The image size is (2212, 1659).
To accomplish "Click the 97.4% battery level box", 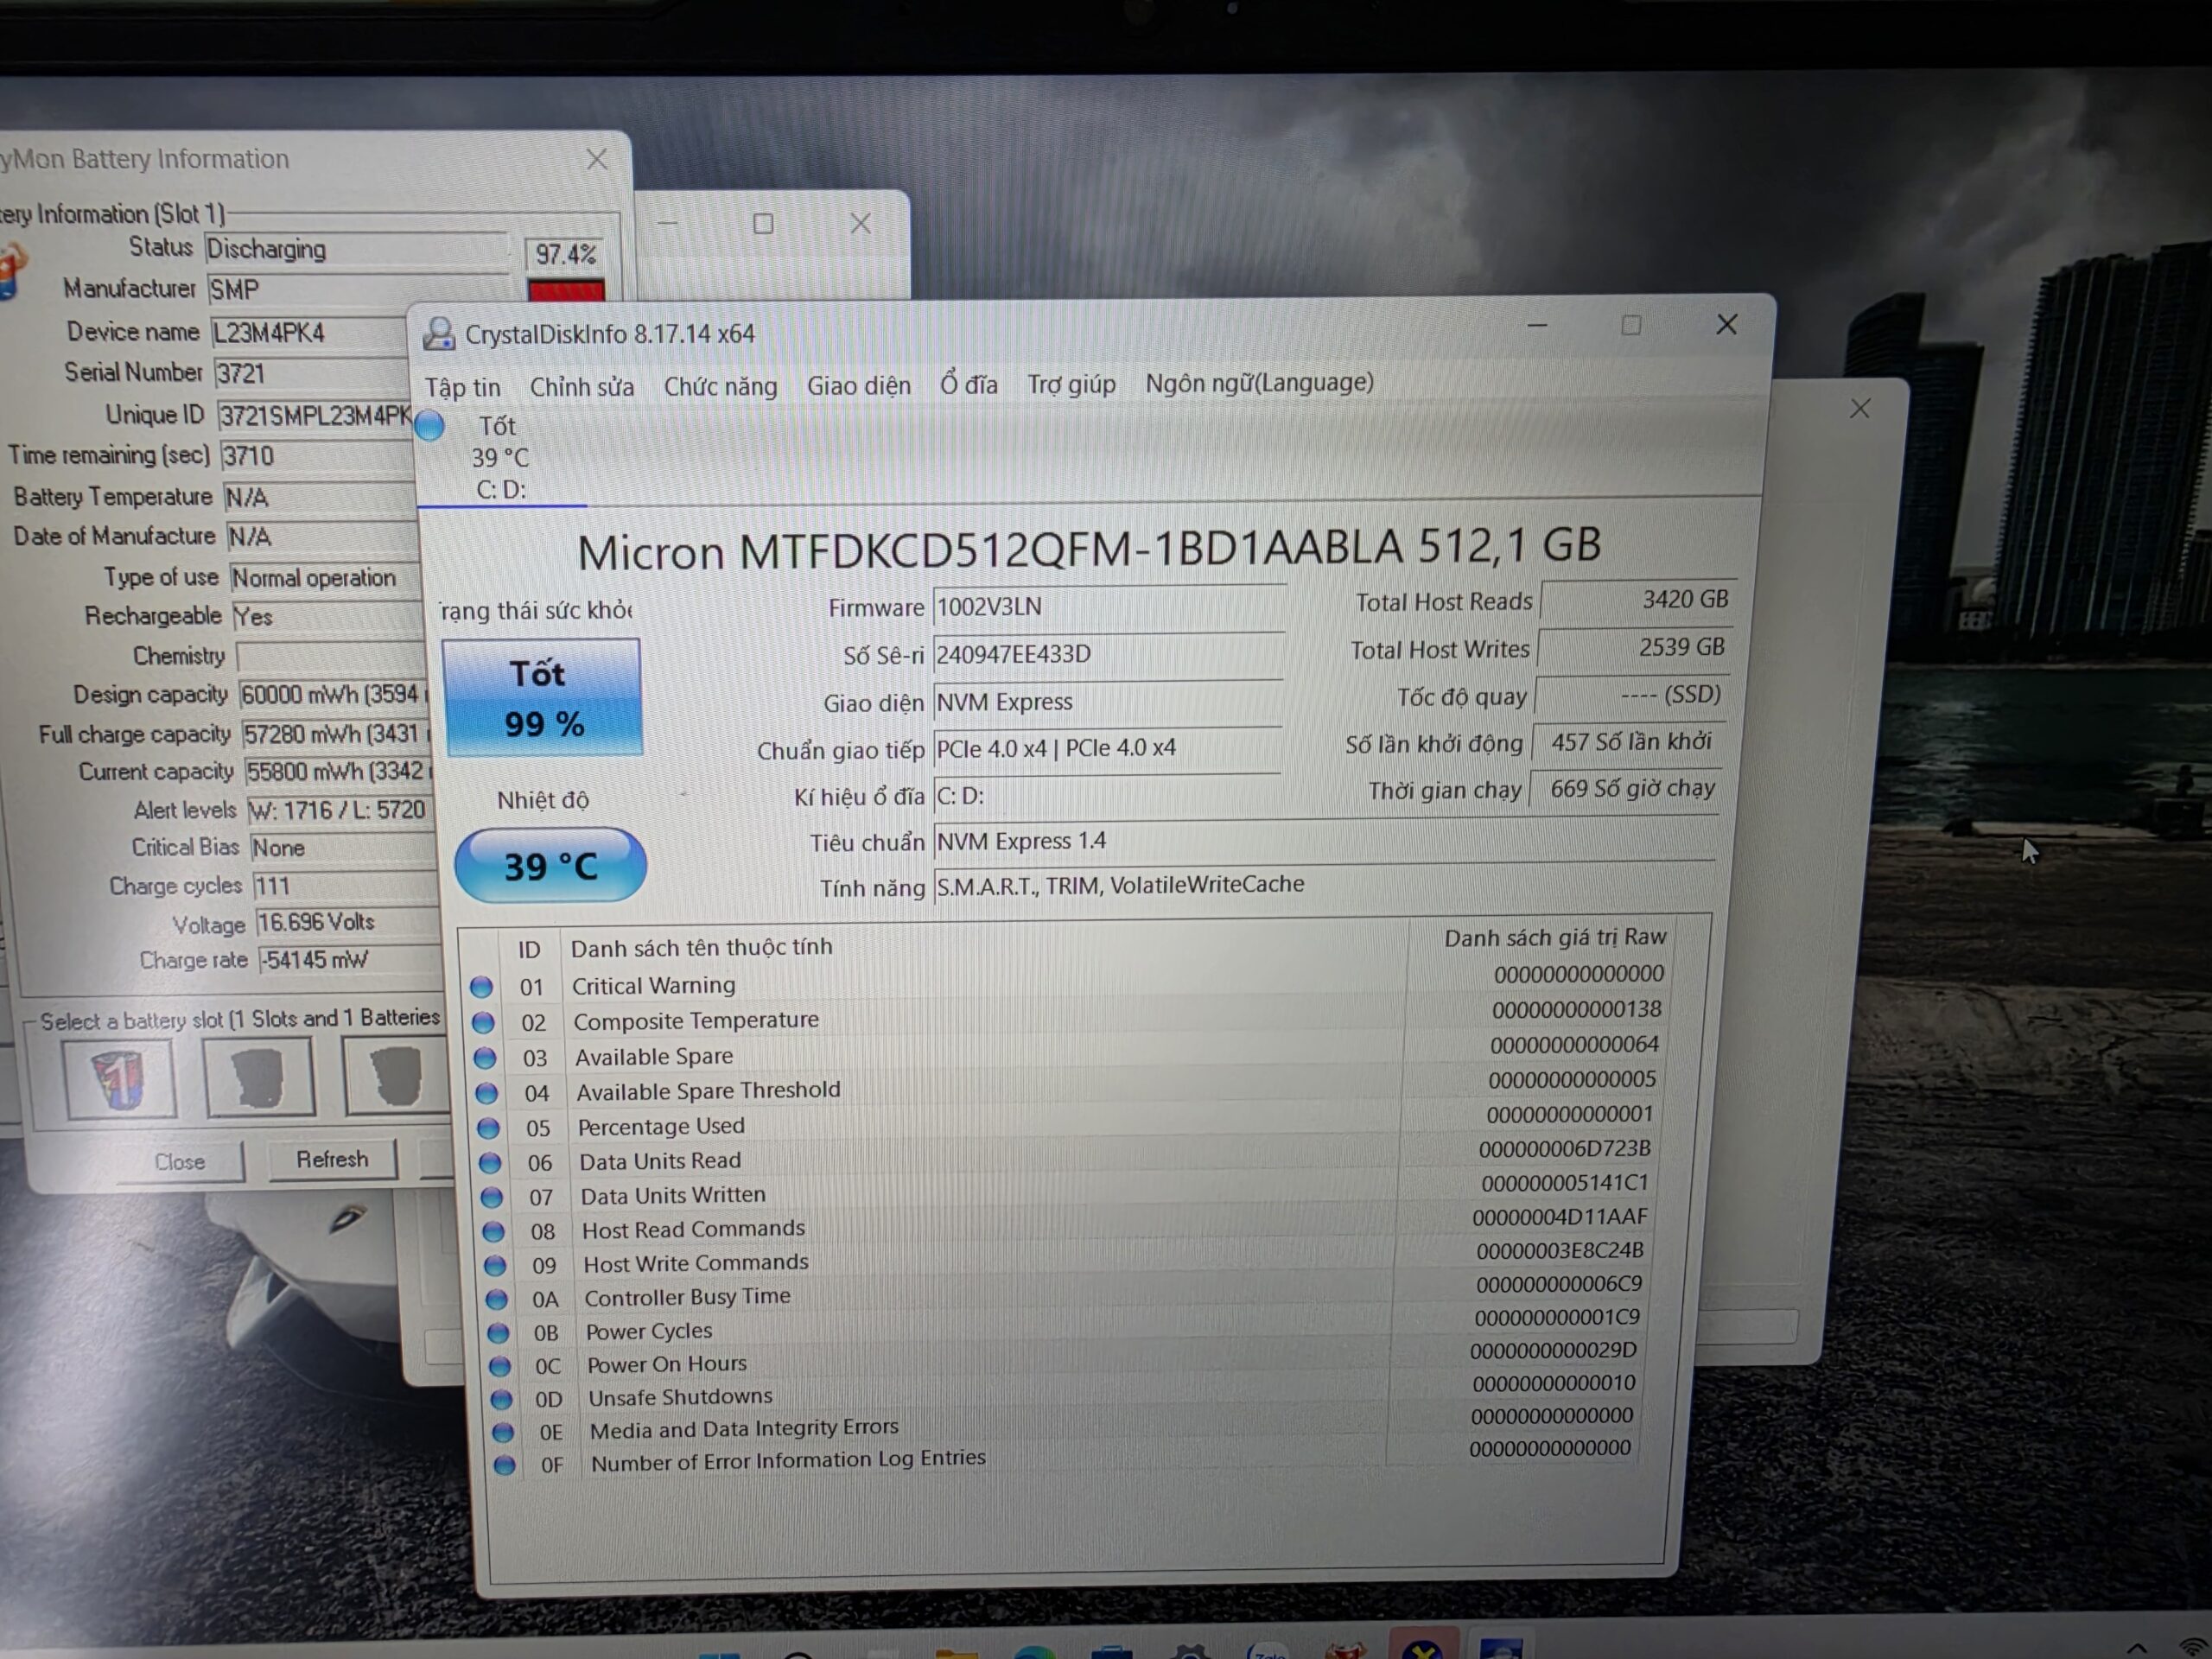I will (565, 254).
